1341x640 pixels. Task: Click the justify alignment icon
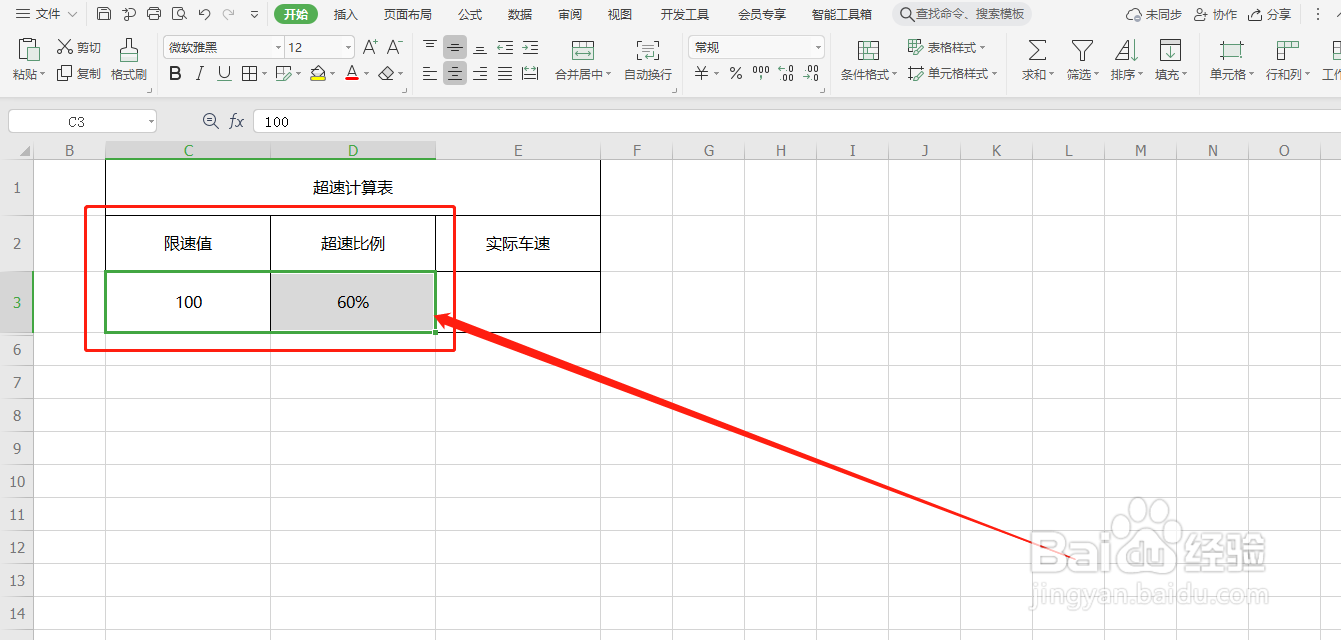coord(505,73)
